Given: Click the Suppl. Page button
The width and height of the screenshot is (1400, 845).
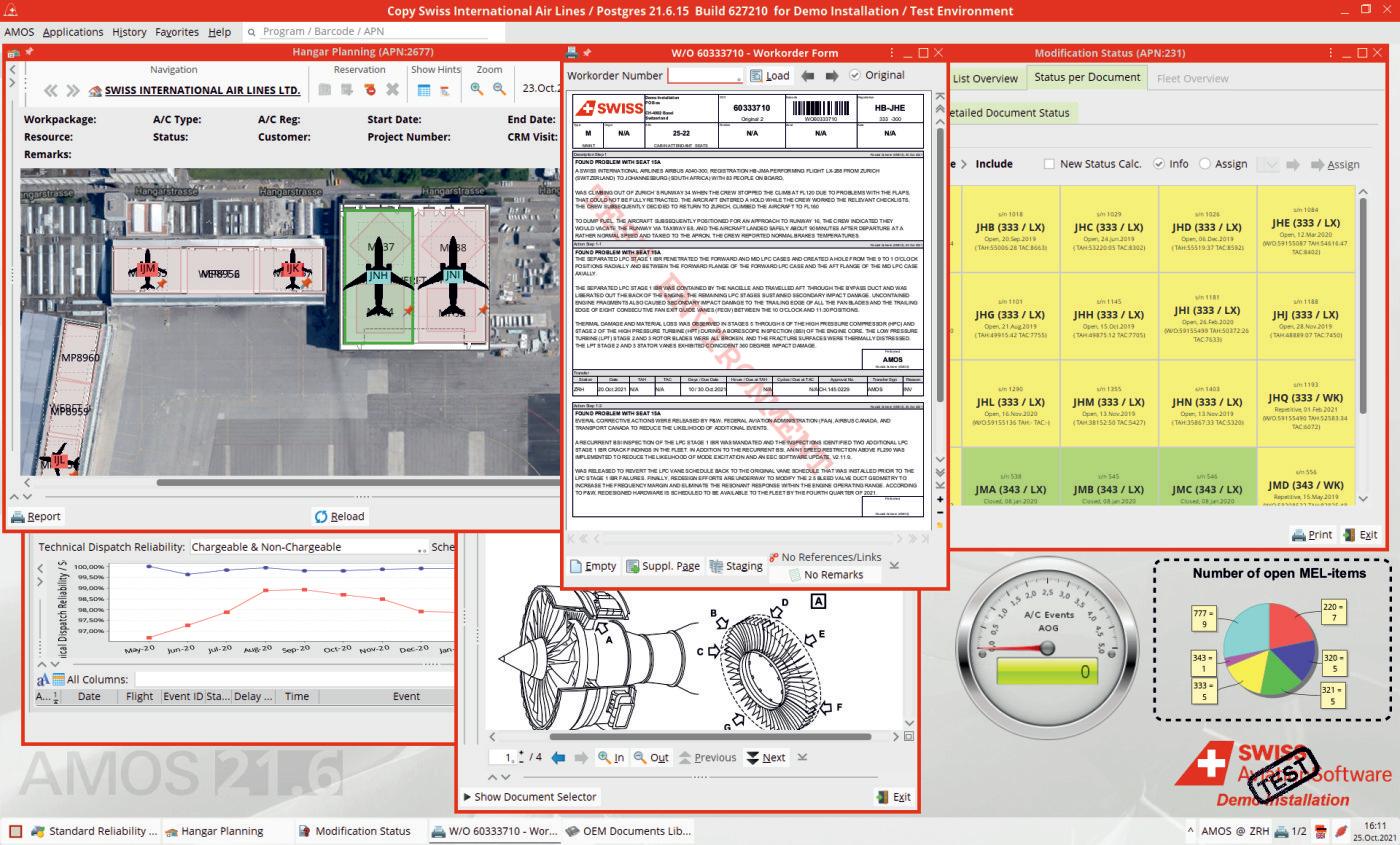Looking at the screenshot, I should (x=663, y=566).
